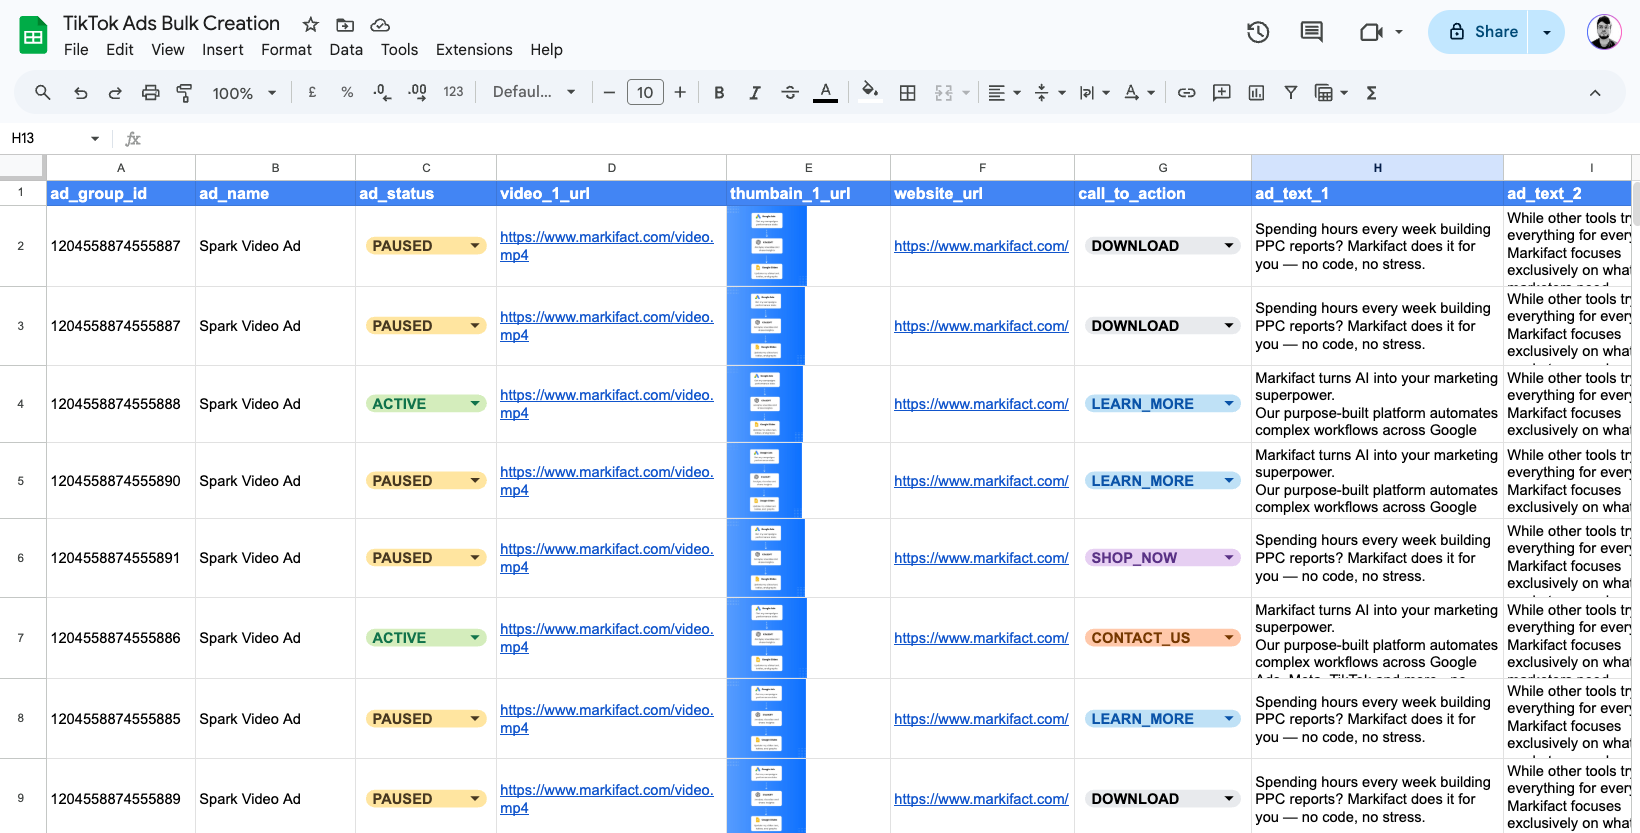Toggle italic formatting
The image size is (1640, 833).
click(754, 92)
